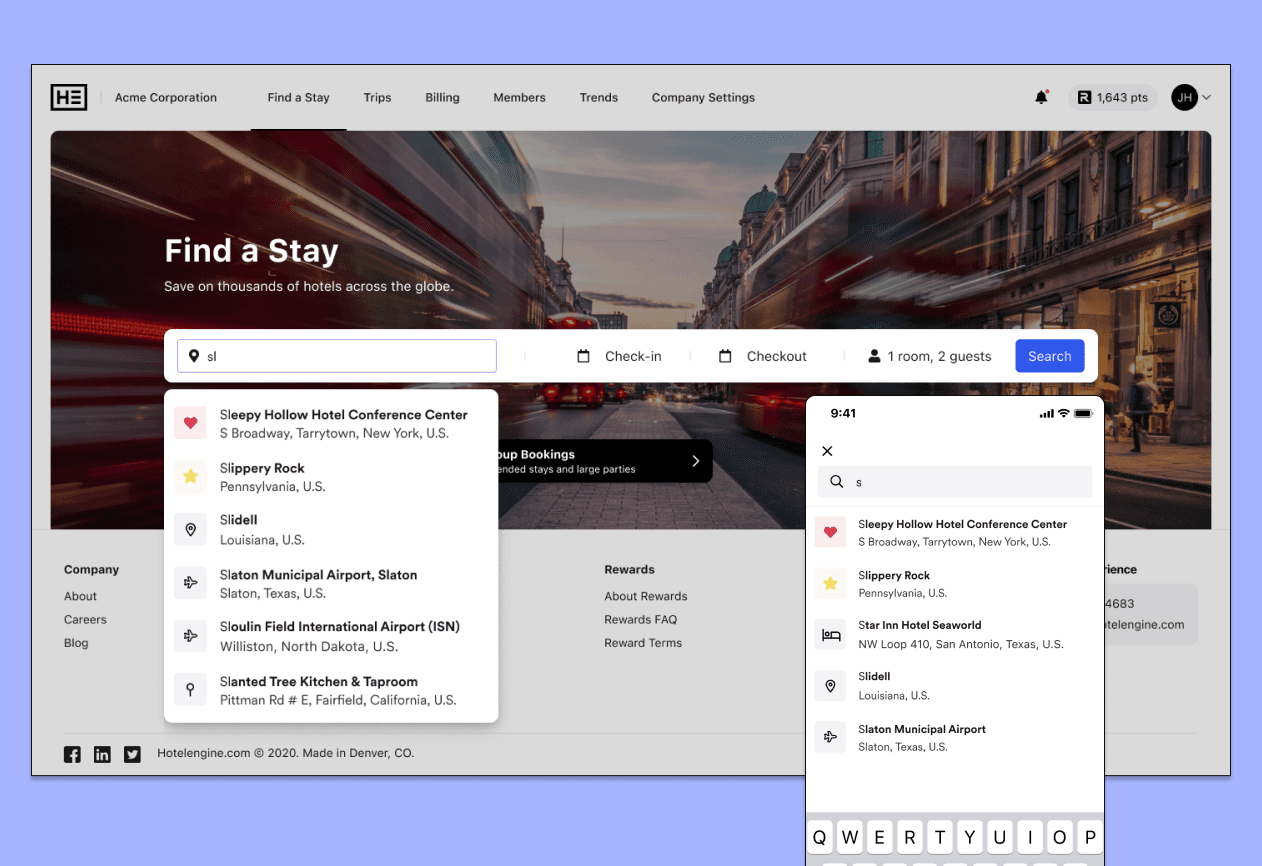Tap the T key on mobile keyboard
1262x866 pixels.
pyautogui.click(x=940, y=837)
